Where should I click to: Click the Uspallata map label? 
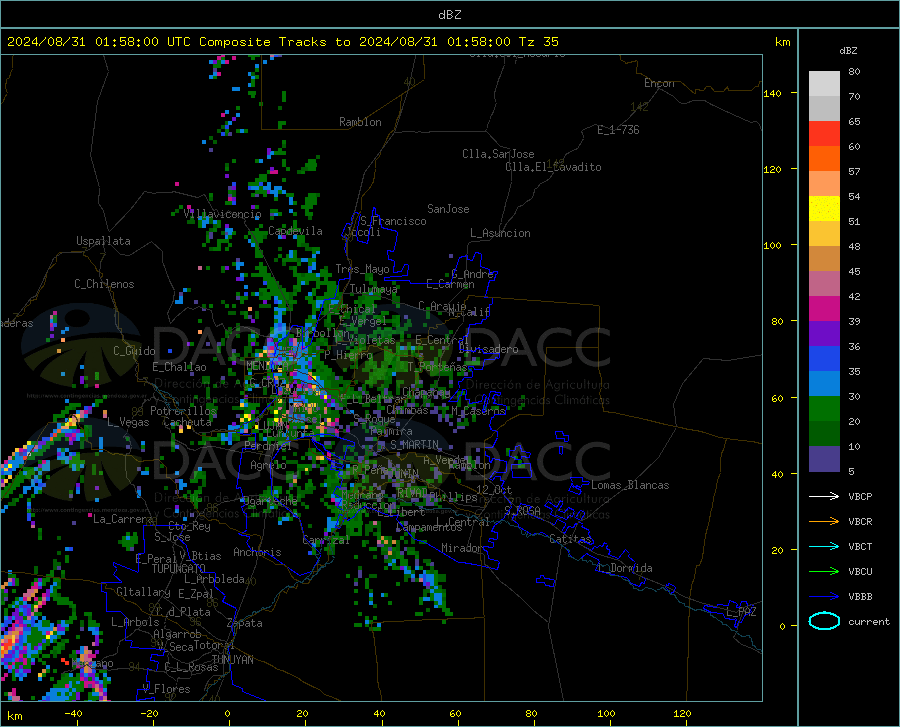coord(103,241)
